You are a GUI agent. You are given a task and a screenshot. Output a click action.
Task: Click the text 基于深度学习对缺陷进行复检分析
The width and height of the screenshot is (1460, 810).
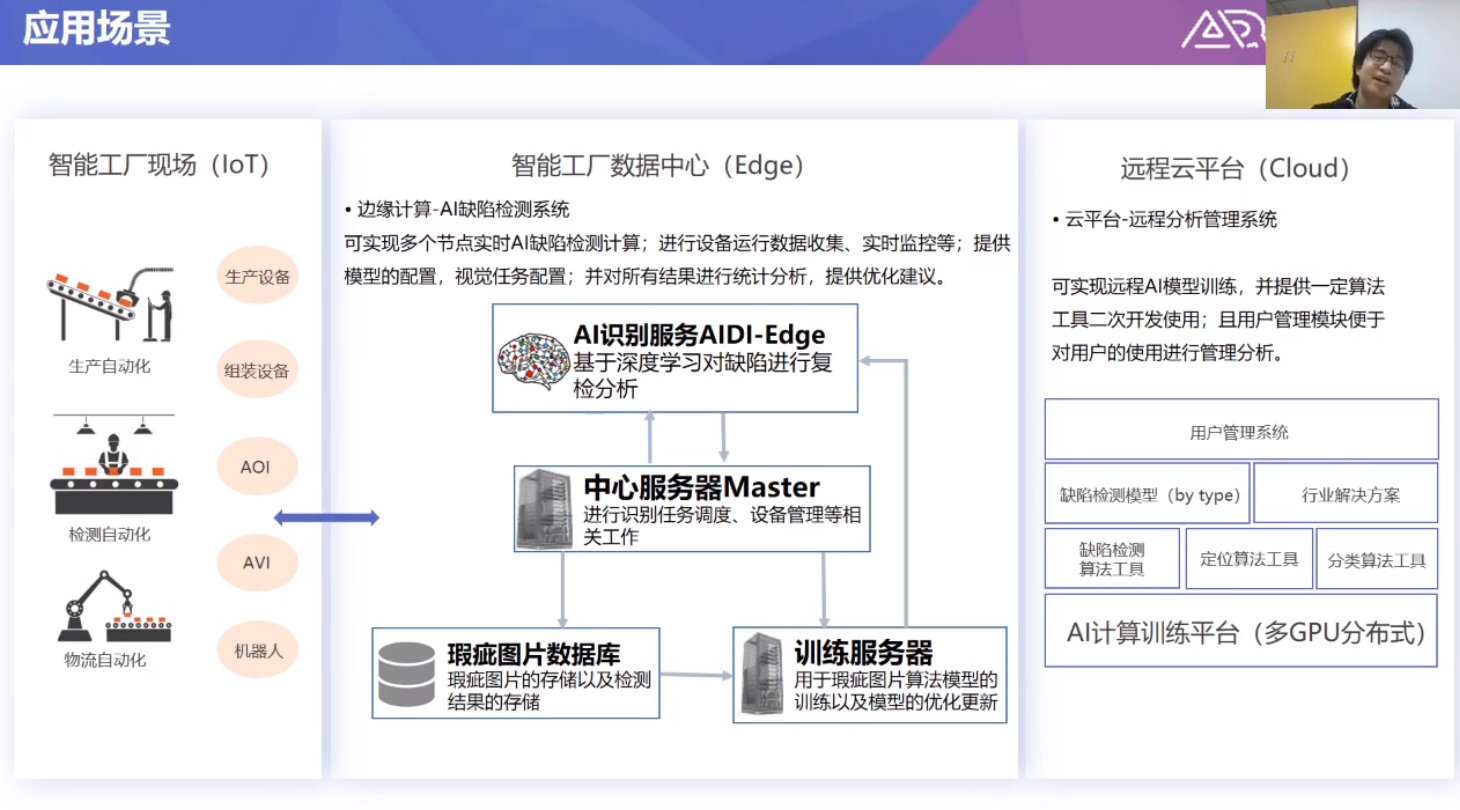(x=702, y=376)
